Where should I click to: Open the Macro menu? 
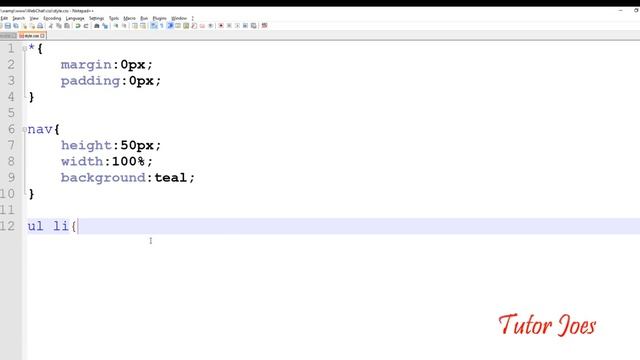[129, 18]
